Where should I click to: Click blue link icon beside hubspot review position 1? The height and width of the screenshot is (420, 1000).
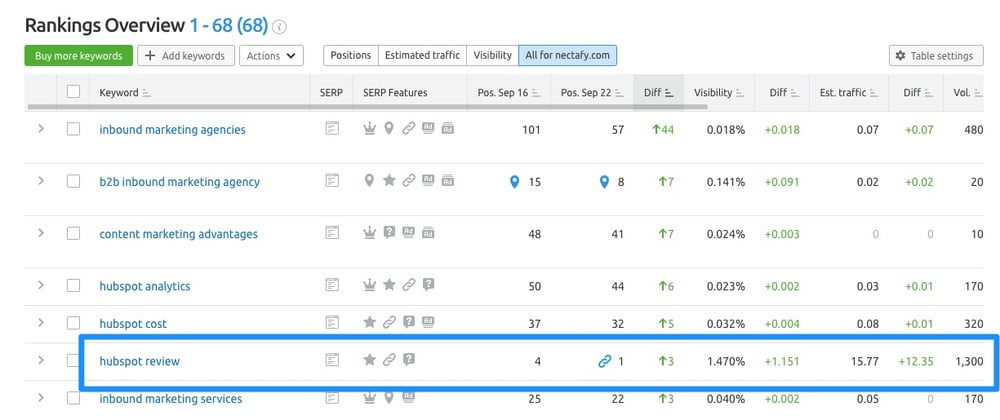point(605,361)
